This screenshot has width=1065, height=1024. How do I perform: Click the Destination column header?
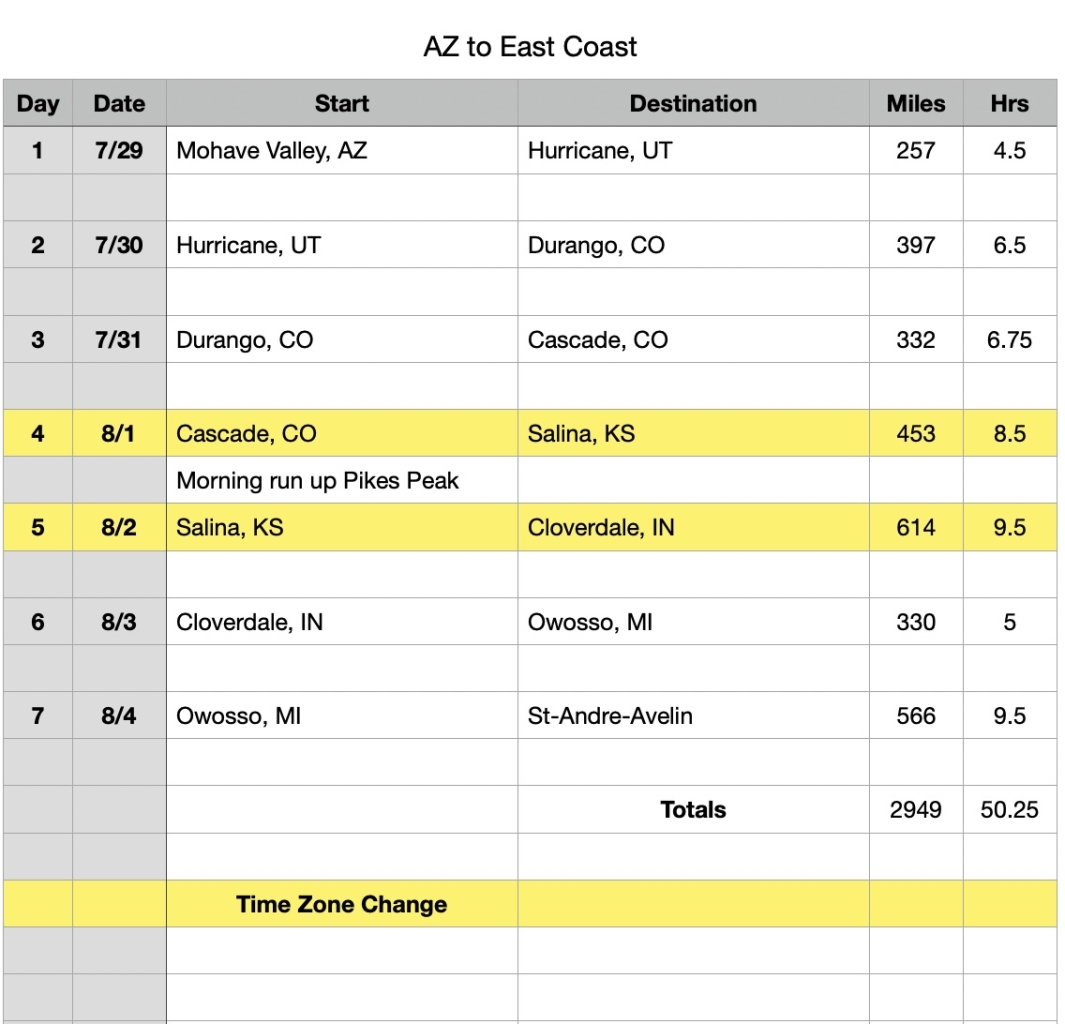[x=692, y=104]
